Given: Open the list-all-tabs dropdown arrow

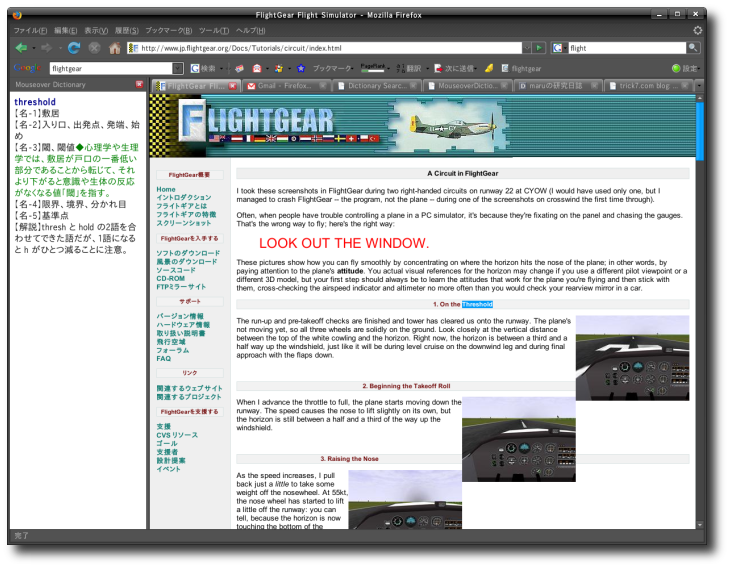Looking at the screenshot, I should tap(698, 86).
